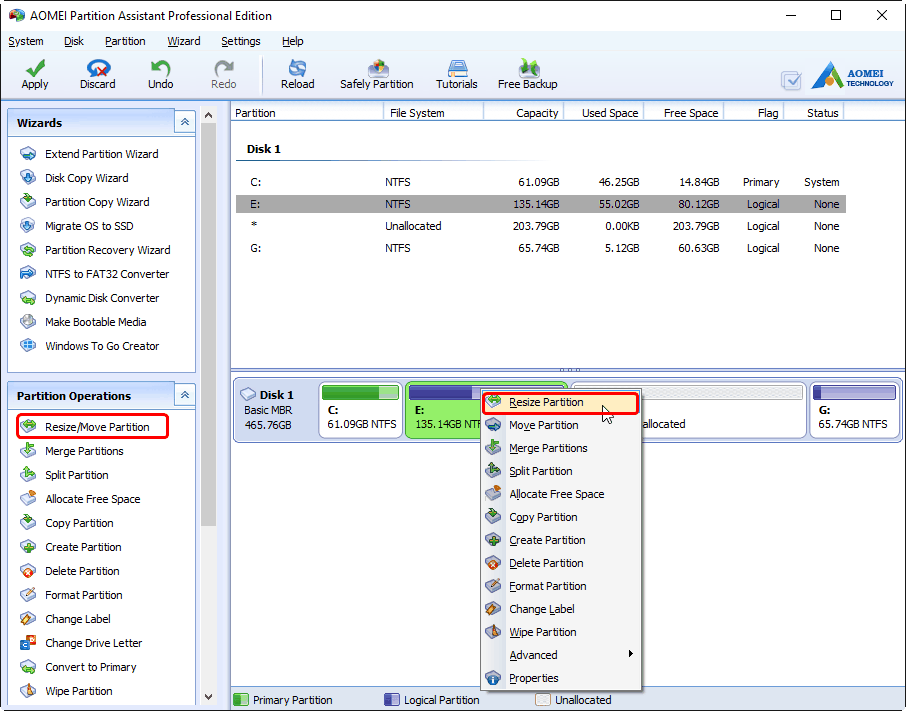Click the checkmark icon beside AOMEI logo
The width and height of the screenshot is (906, 711).
(791, 80)
